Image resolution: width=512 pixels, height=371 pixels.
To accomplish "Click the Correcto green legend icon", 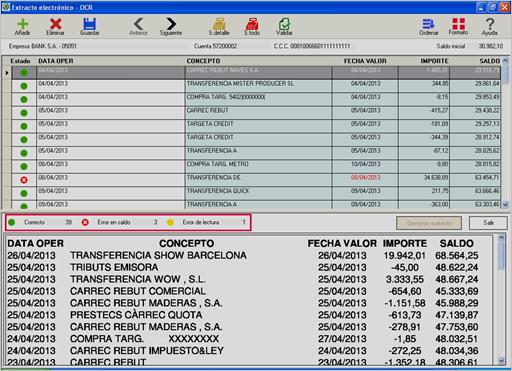I will click(x=12, y=222).
